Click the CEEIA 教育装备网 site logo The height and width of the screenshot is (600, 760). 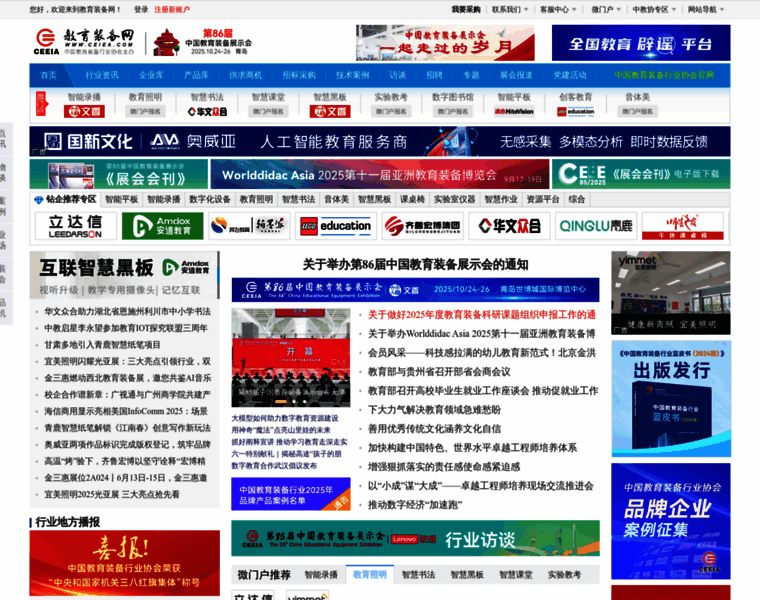[84, 42]
